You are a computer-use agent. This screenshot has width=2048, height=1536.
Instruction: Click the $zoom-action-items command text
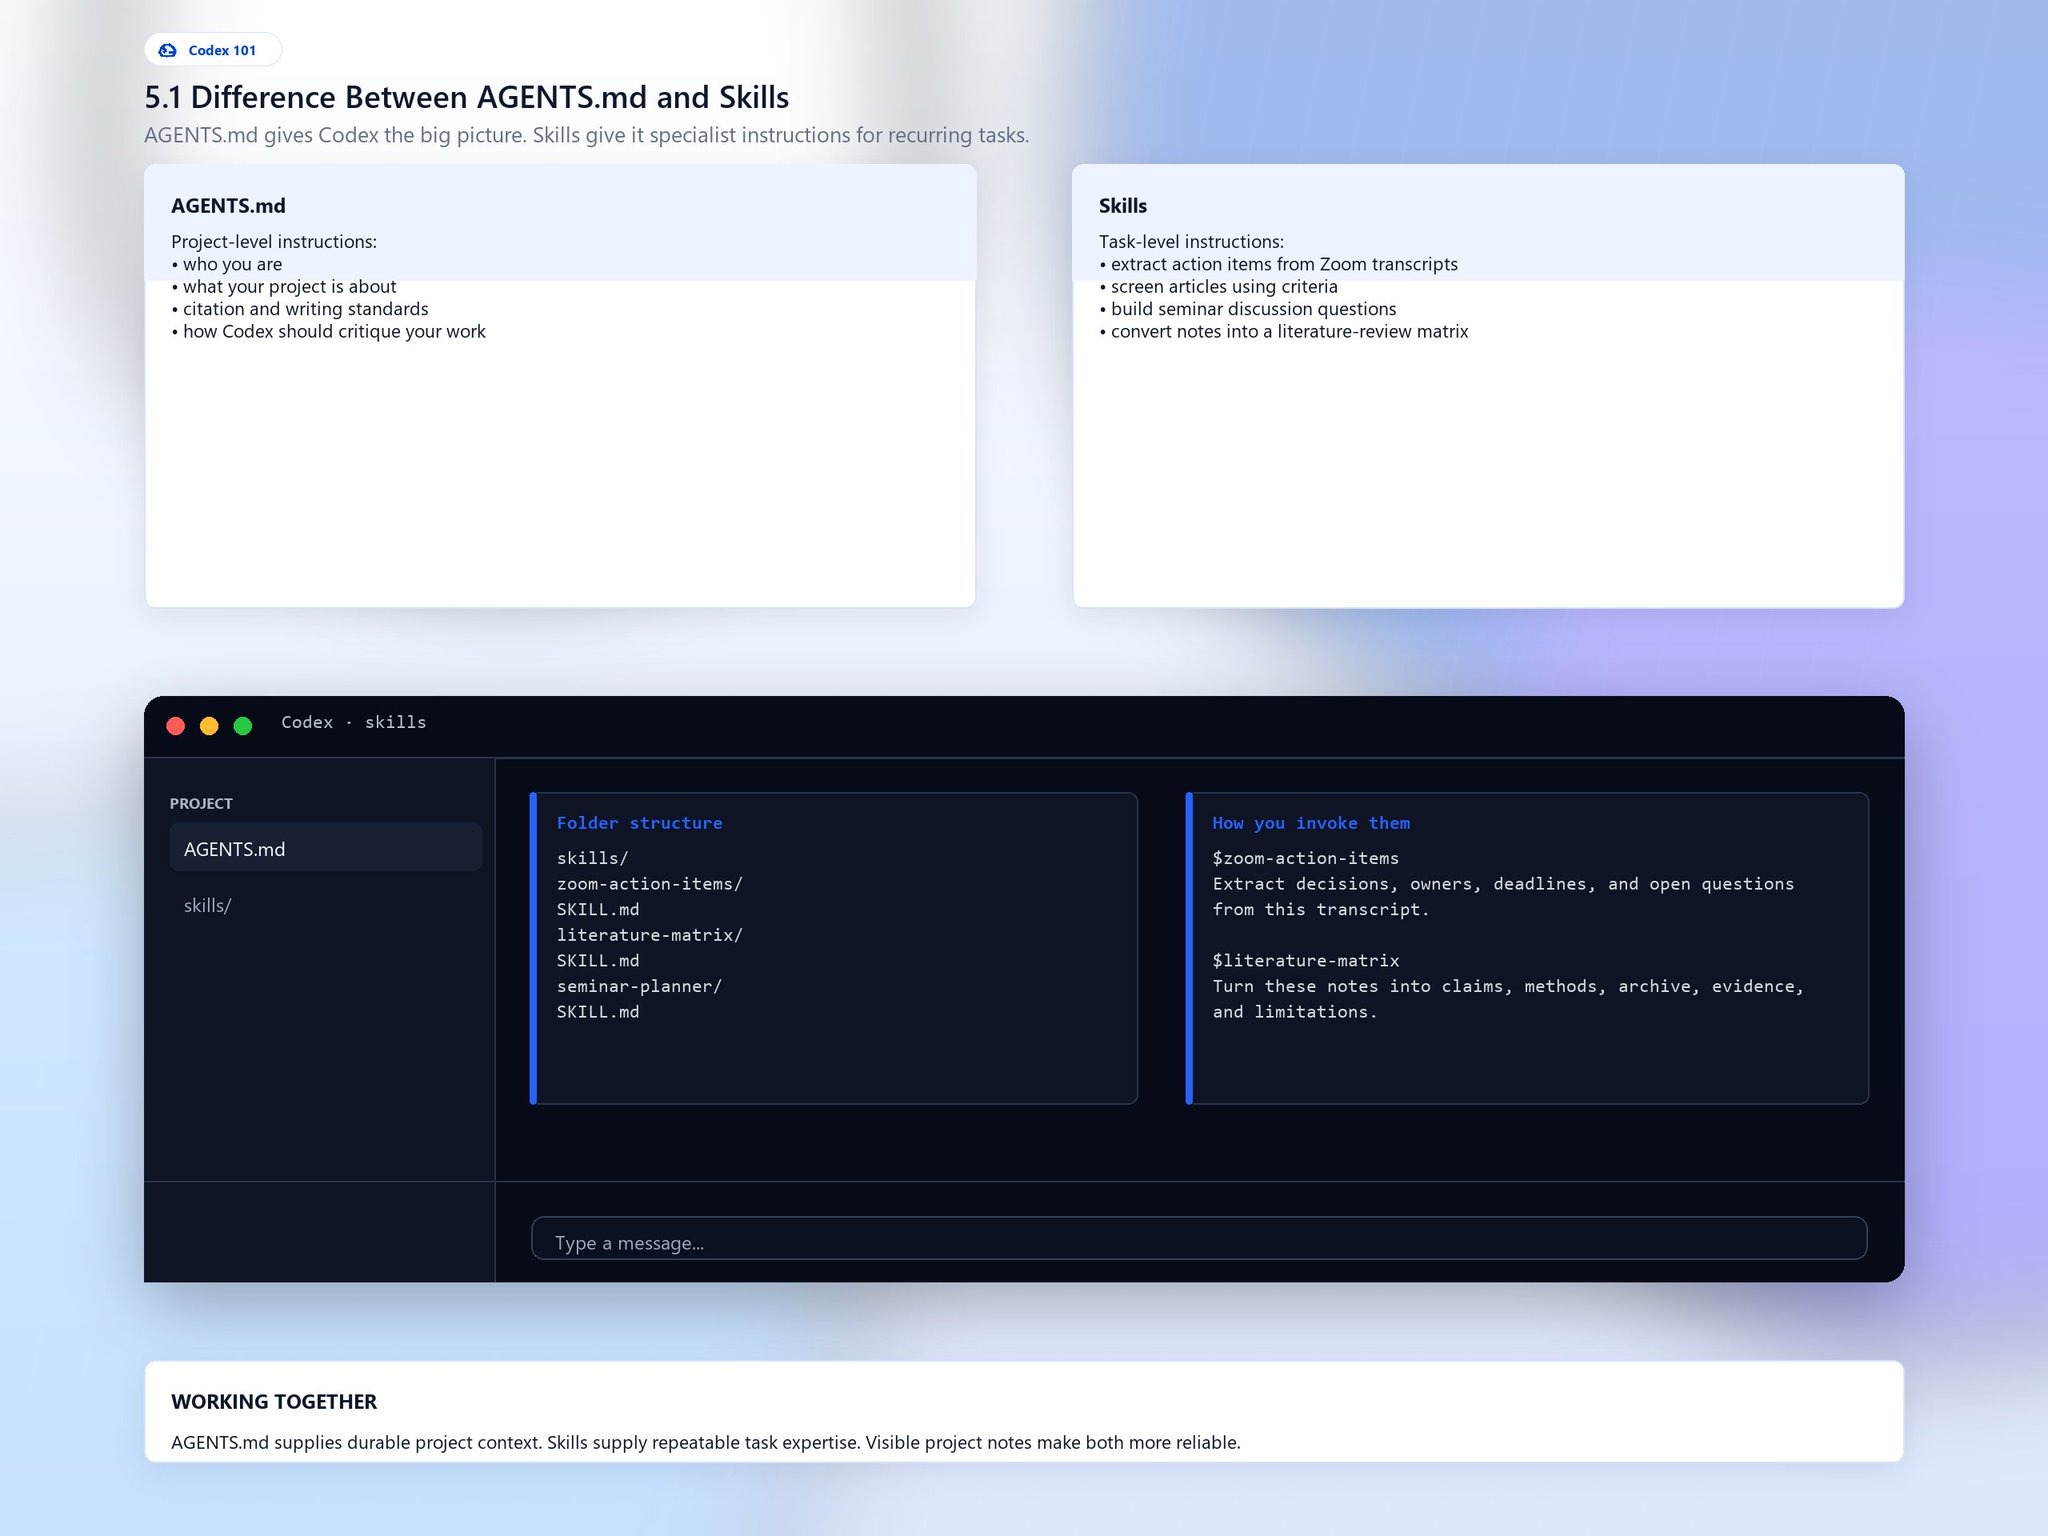tap(1306, 858)
